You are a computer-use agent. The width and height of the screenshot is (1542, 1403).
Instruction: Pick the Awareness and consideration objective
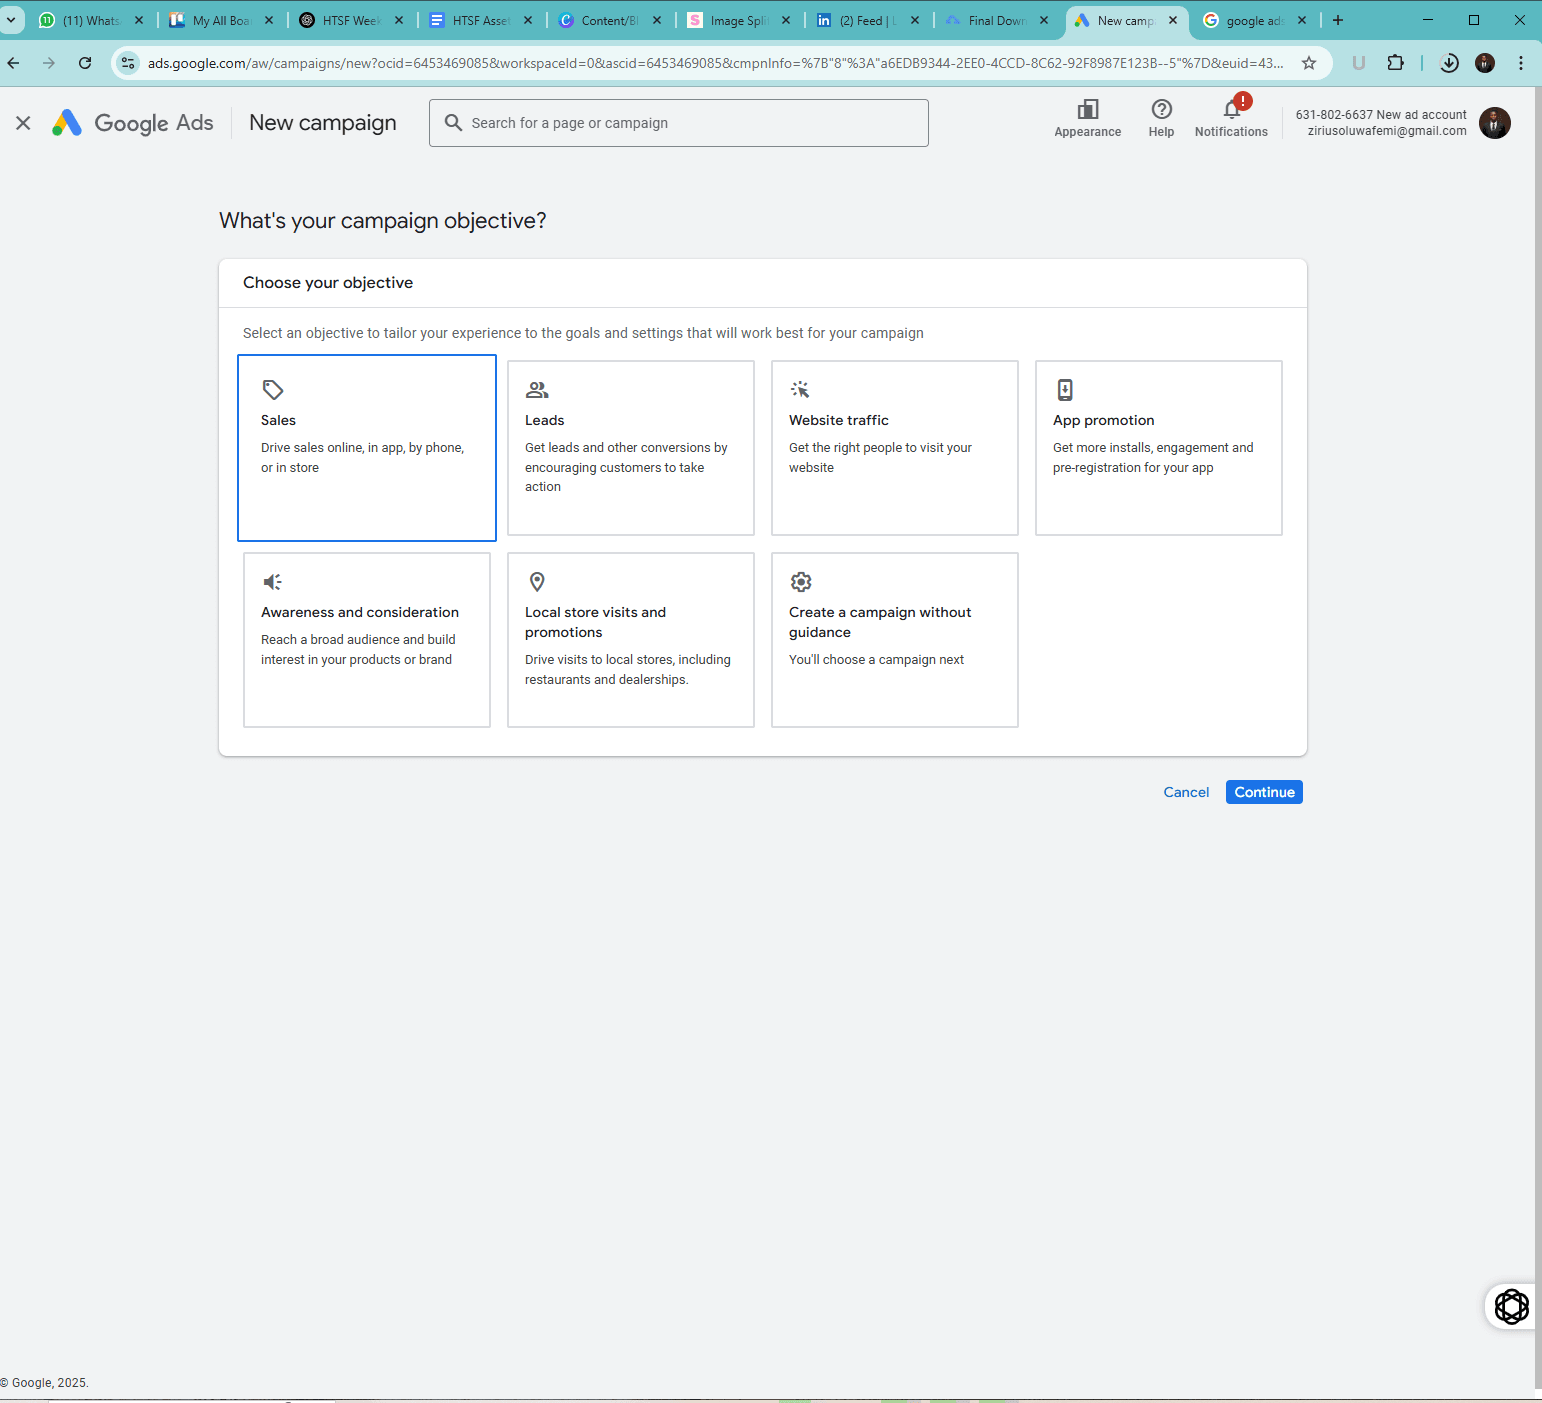(367, 640)
